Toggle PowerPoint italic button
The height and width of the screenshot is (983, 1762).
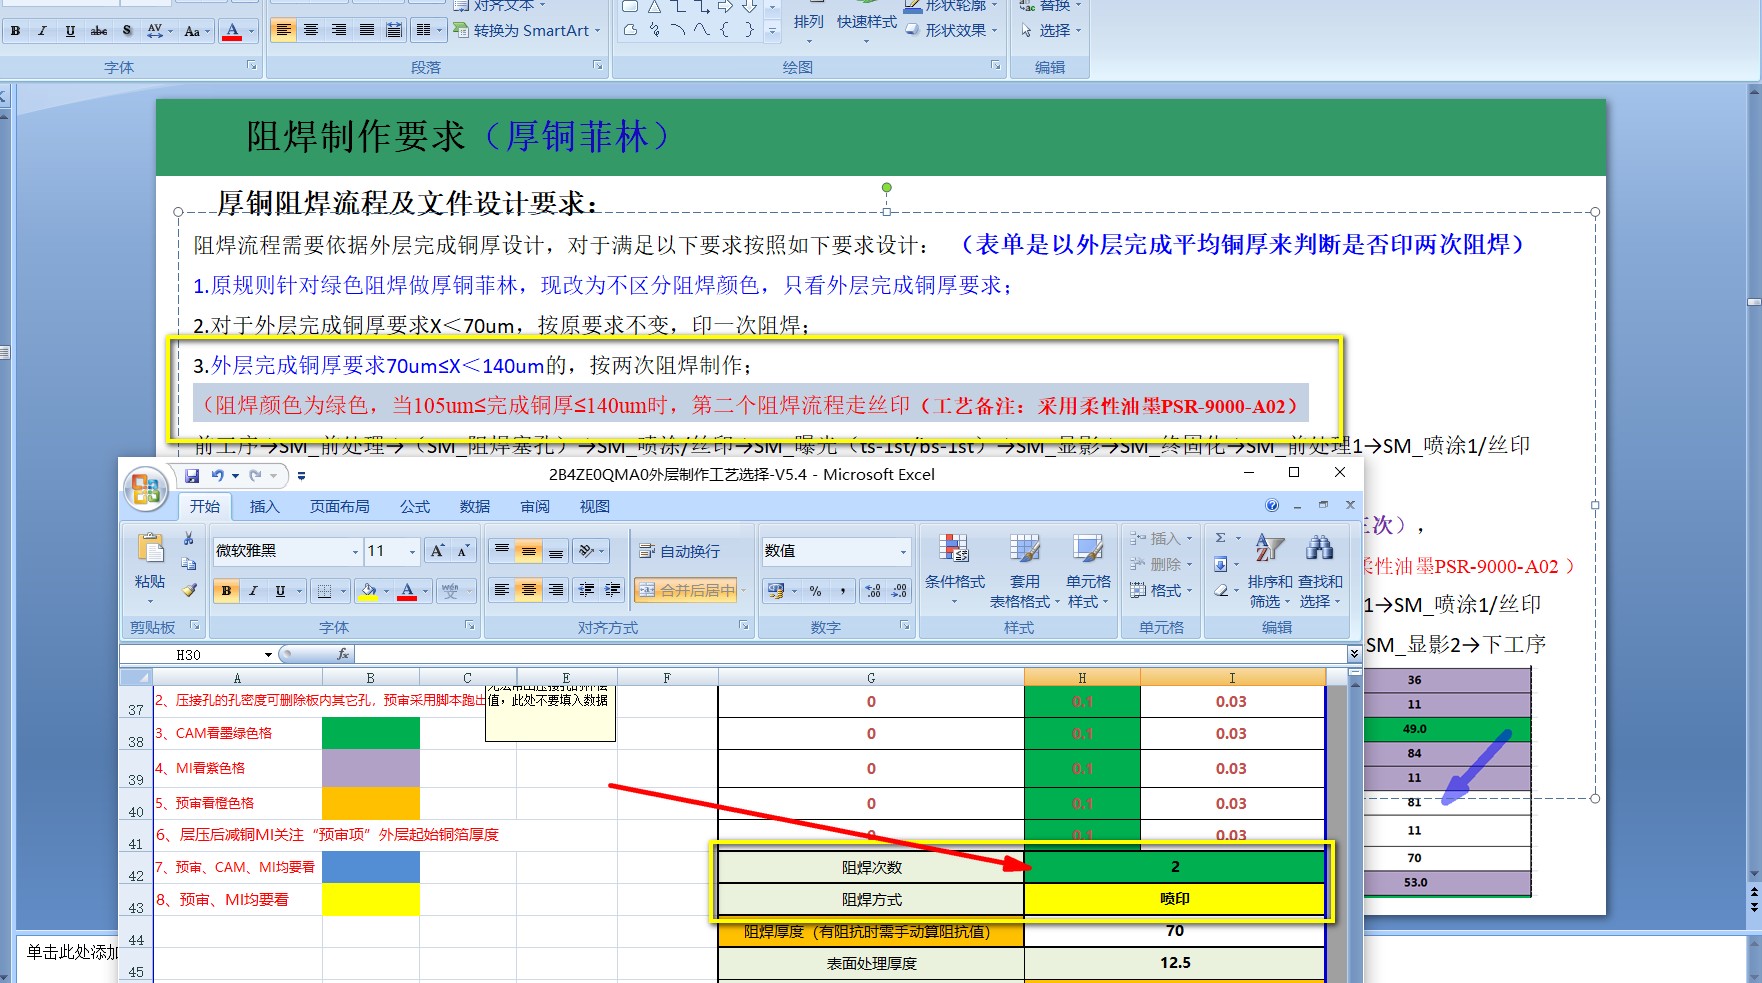(42, 31)
